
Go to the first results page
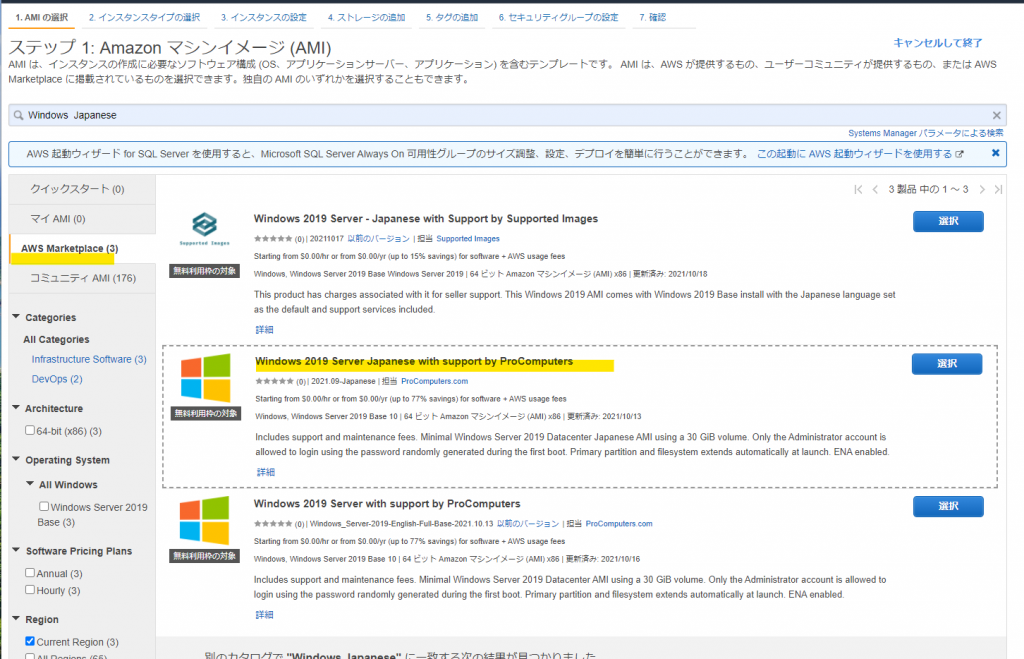(858, 189)
